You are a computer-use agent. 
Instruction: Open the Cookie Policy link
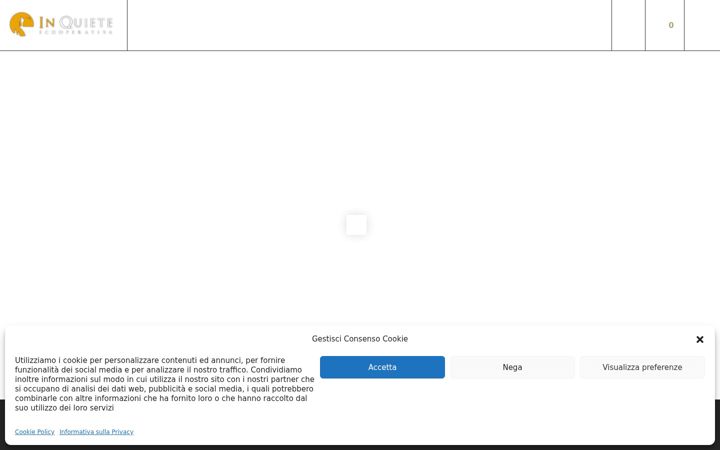tap(34, 432)
